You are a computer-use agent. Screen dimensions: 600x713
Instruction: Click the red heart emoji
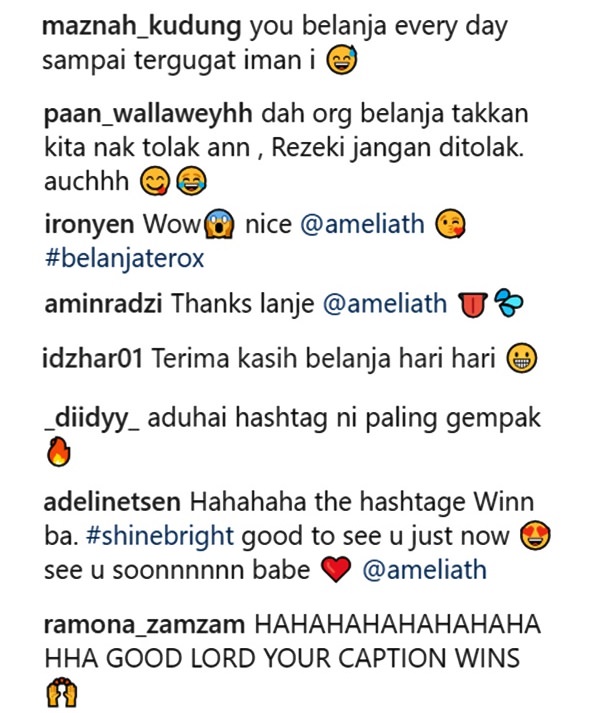336,570
